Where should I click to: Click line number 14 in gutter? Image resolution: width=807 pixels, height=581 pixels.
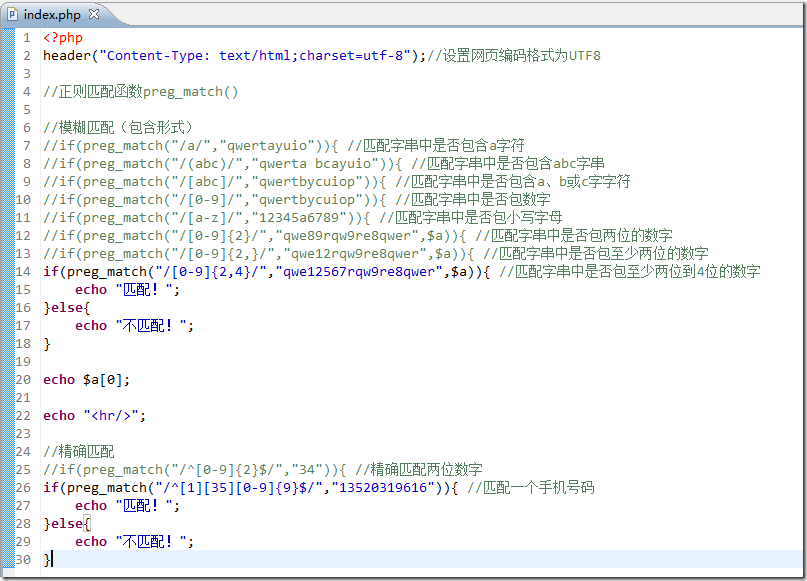(x=23, y=272)
